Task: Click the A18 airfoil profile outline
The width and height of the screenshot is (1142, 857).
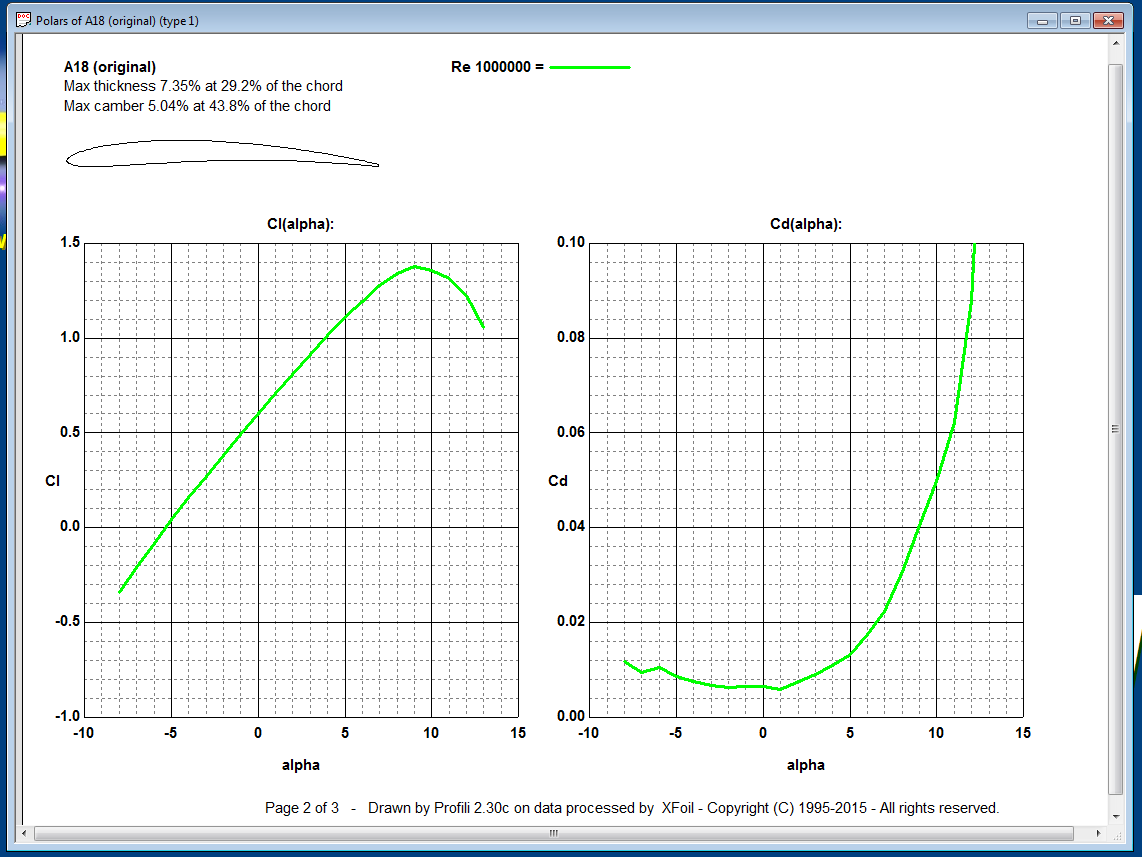Action: point(222,154)
